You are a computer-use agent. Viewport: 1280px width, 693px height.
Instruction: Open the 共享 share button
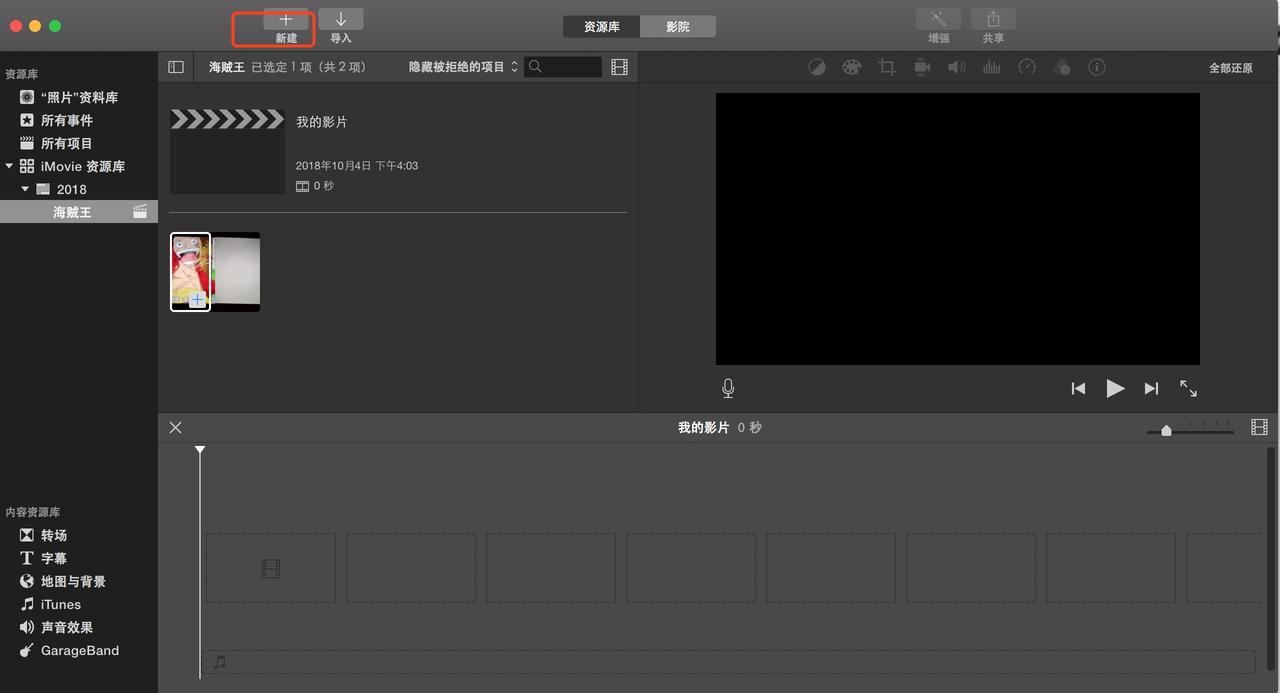pyautogui.click(x=993, y=19)
